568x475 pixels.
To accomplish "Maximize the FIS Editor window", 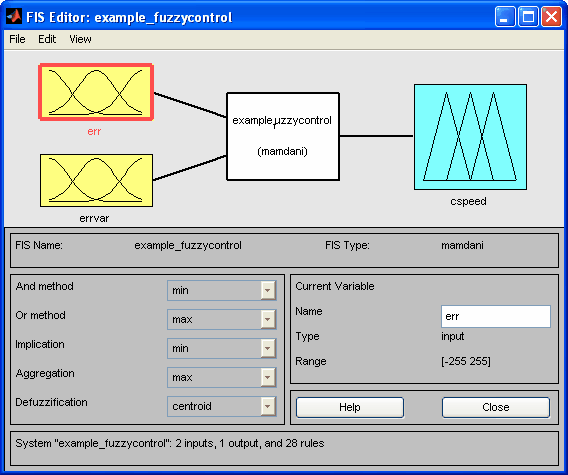I will tap(528, 17).
